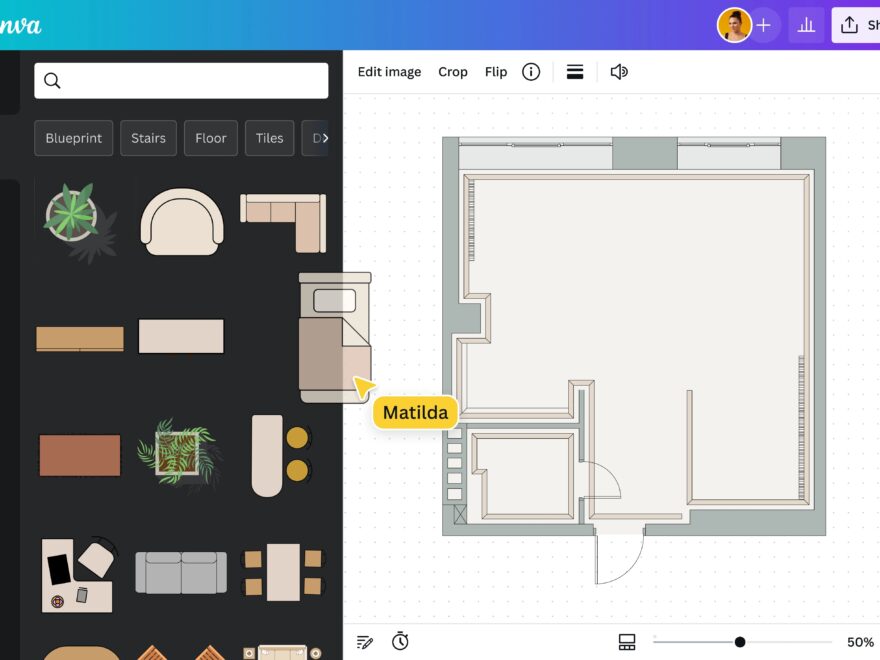Click the insights chart icon in the header
Image resolution: width=880 pixels, height=660 pixels.
click(806, 25)
